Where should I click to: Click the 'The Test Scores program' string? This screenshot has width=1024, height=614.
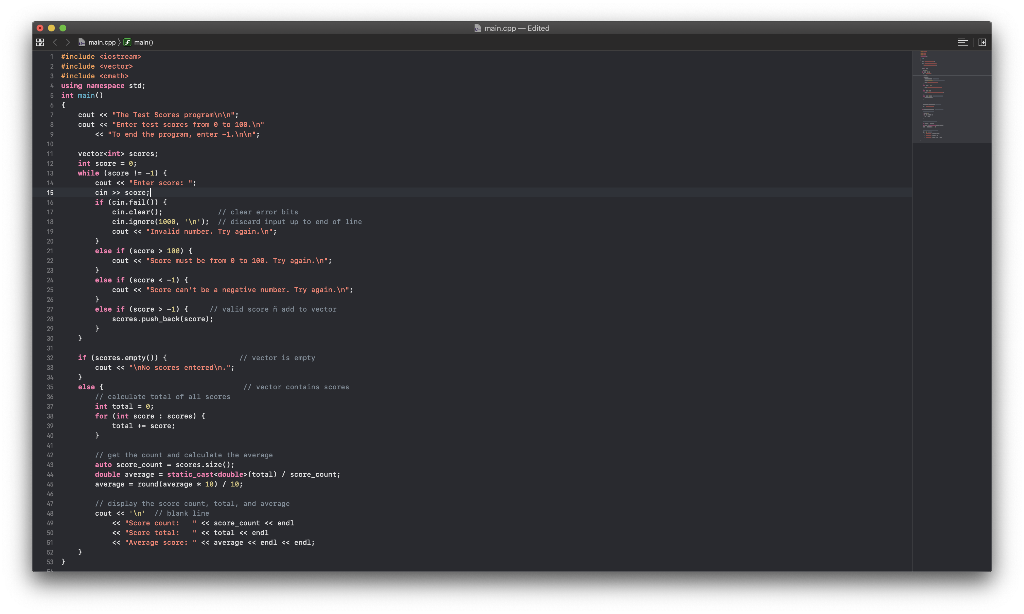coord(175,115)
